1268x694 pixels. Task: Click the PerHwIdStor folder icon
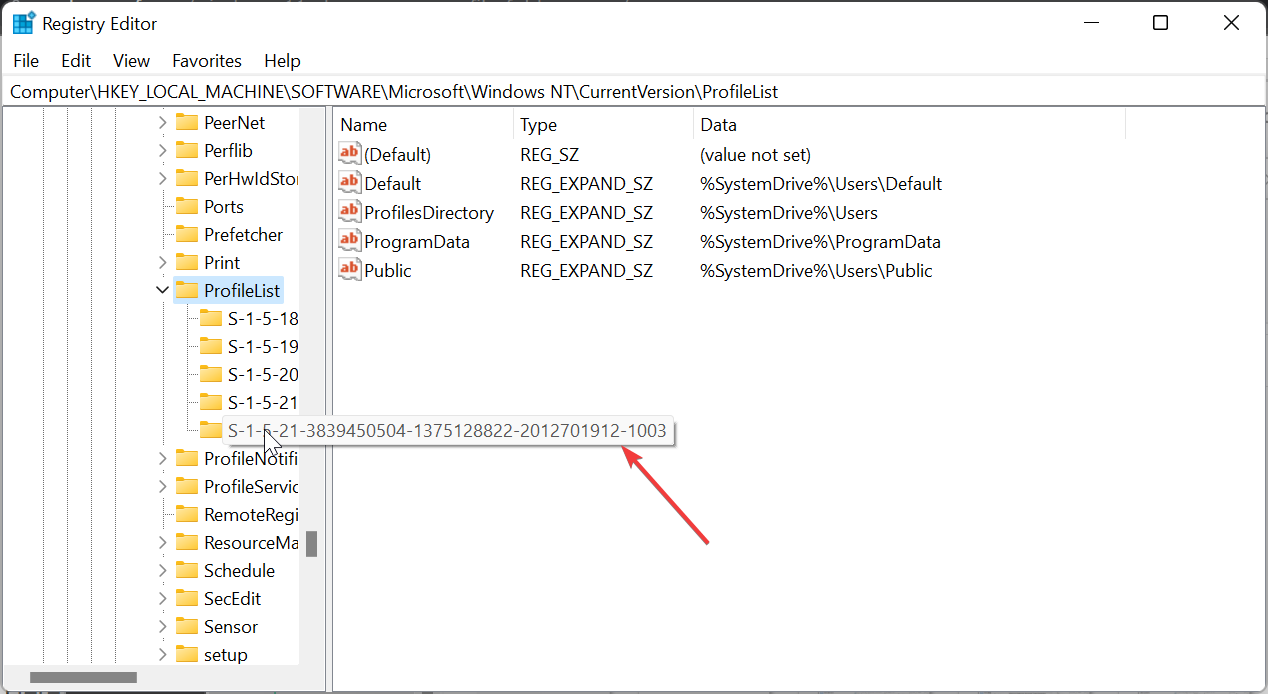coord(186,178)
